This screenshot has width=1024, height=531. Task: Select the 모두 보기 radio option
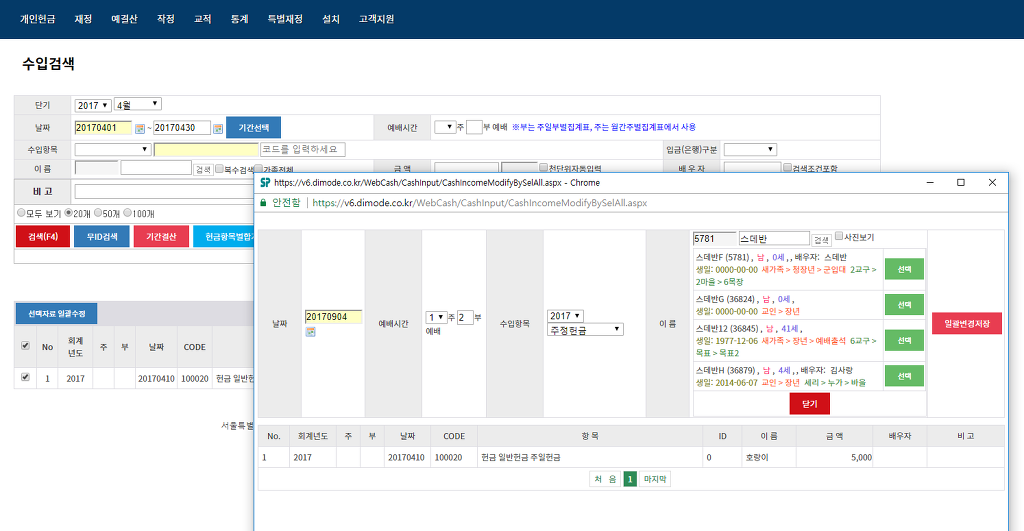(21, 213)
